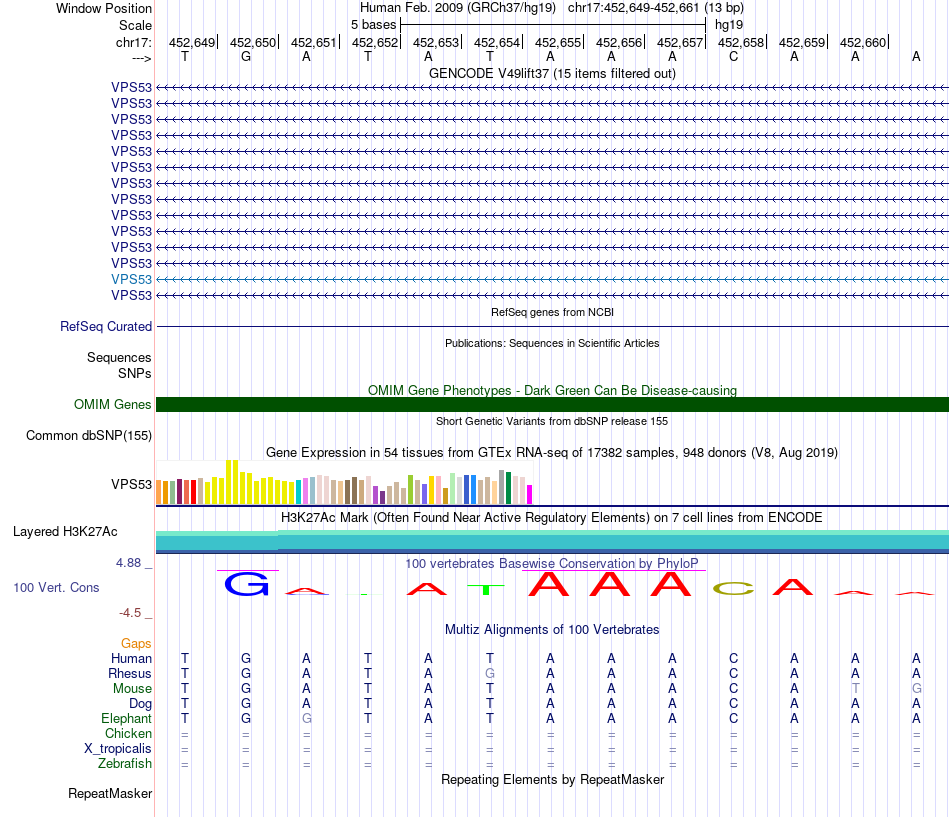Click '100 vertebrates Basewise Conservation by PhyloP' title
Image resolution: width=950 pixels, height=817 pixels.
pyautogui.click(x=552, y=564)
